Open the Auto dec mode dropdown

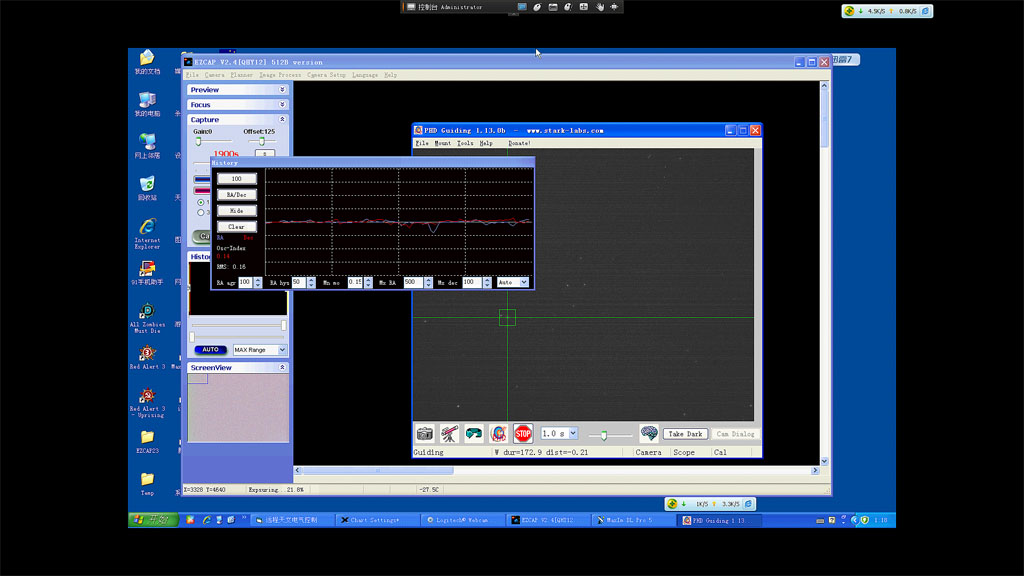coord(524,282)
